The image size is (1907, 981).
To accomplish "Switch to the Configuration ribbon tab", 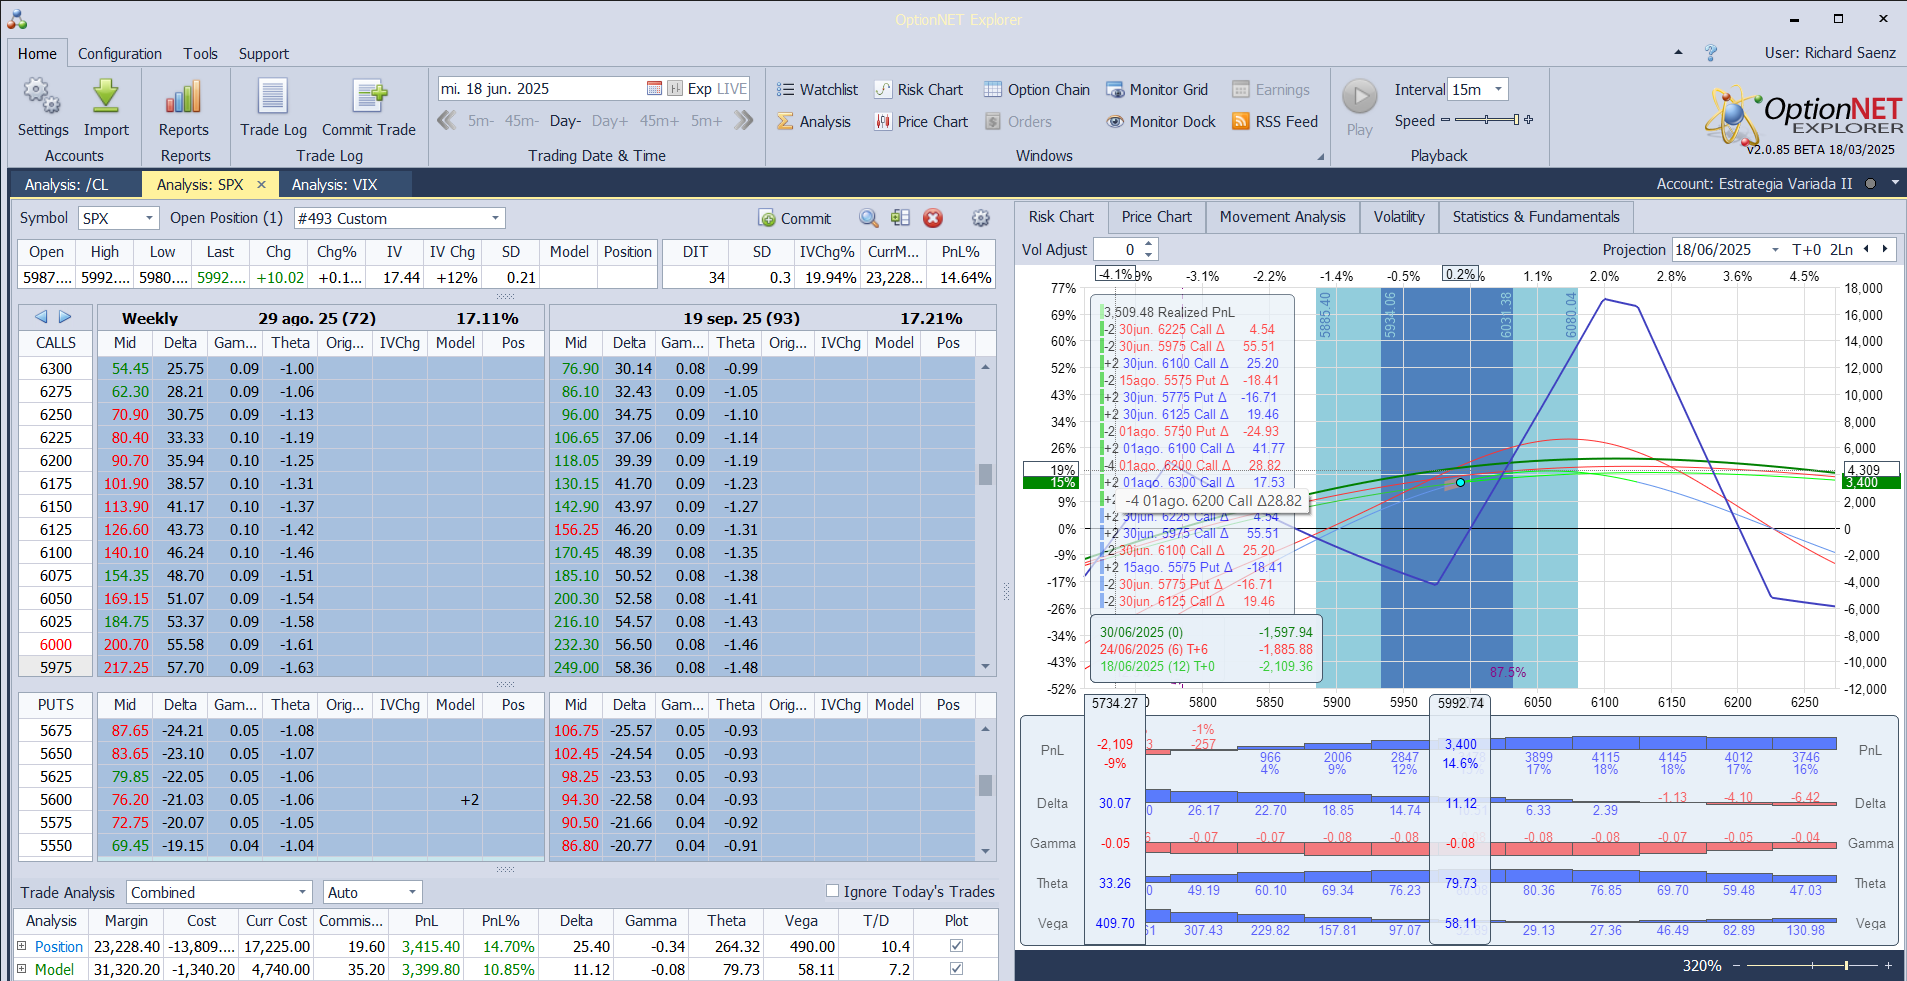I will 120,54.
